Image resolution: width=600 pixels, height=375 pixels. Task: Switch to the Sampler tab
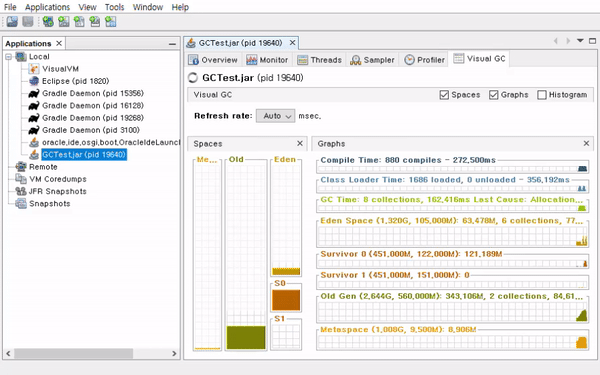tap(372, 60)
